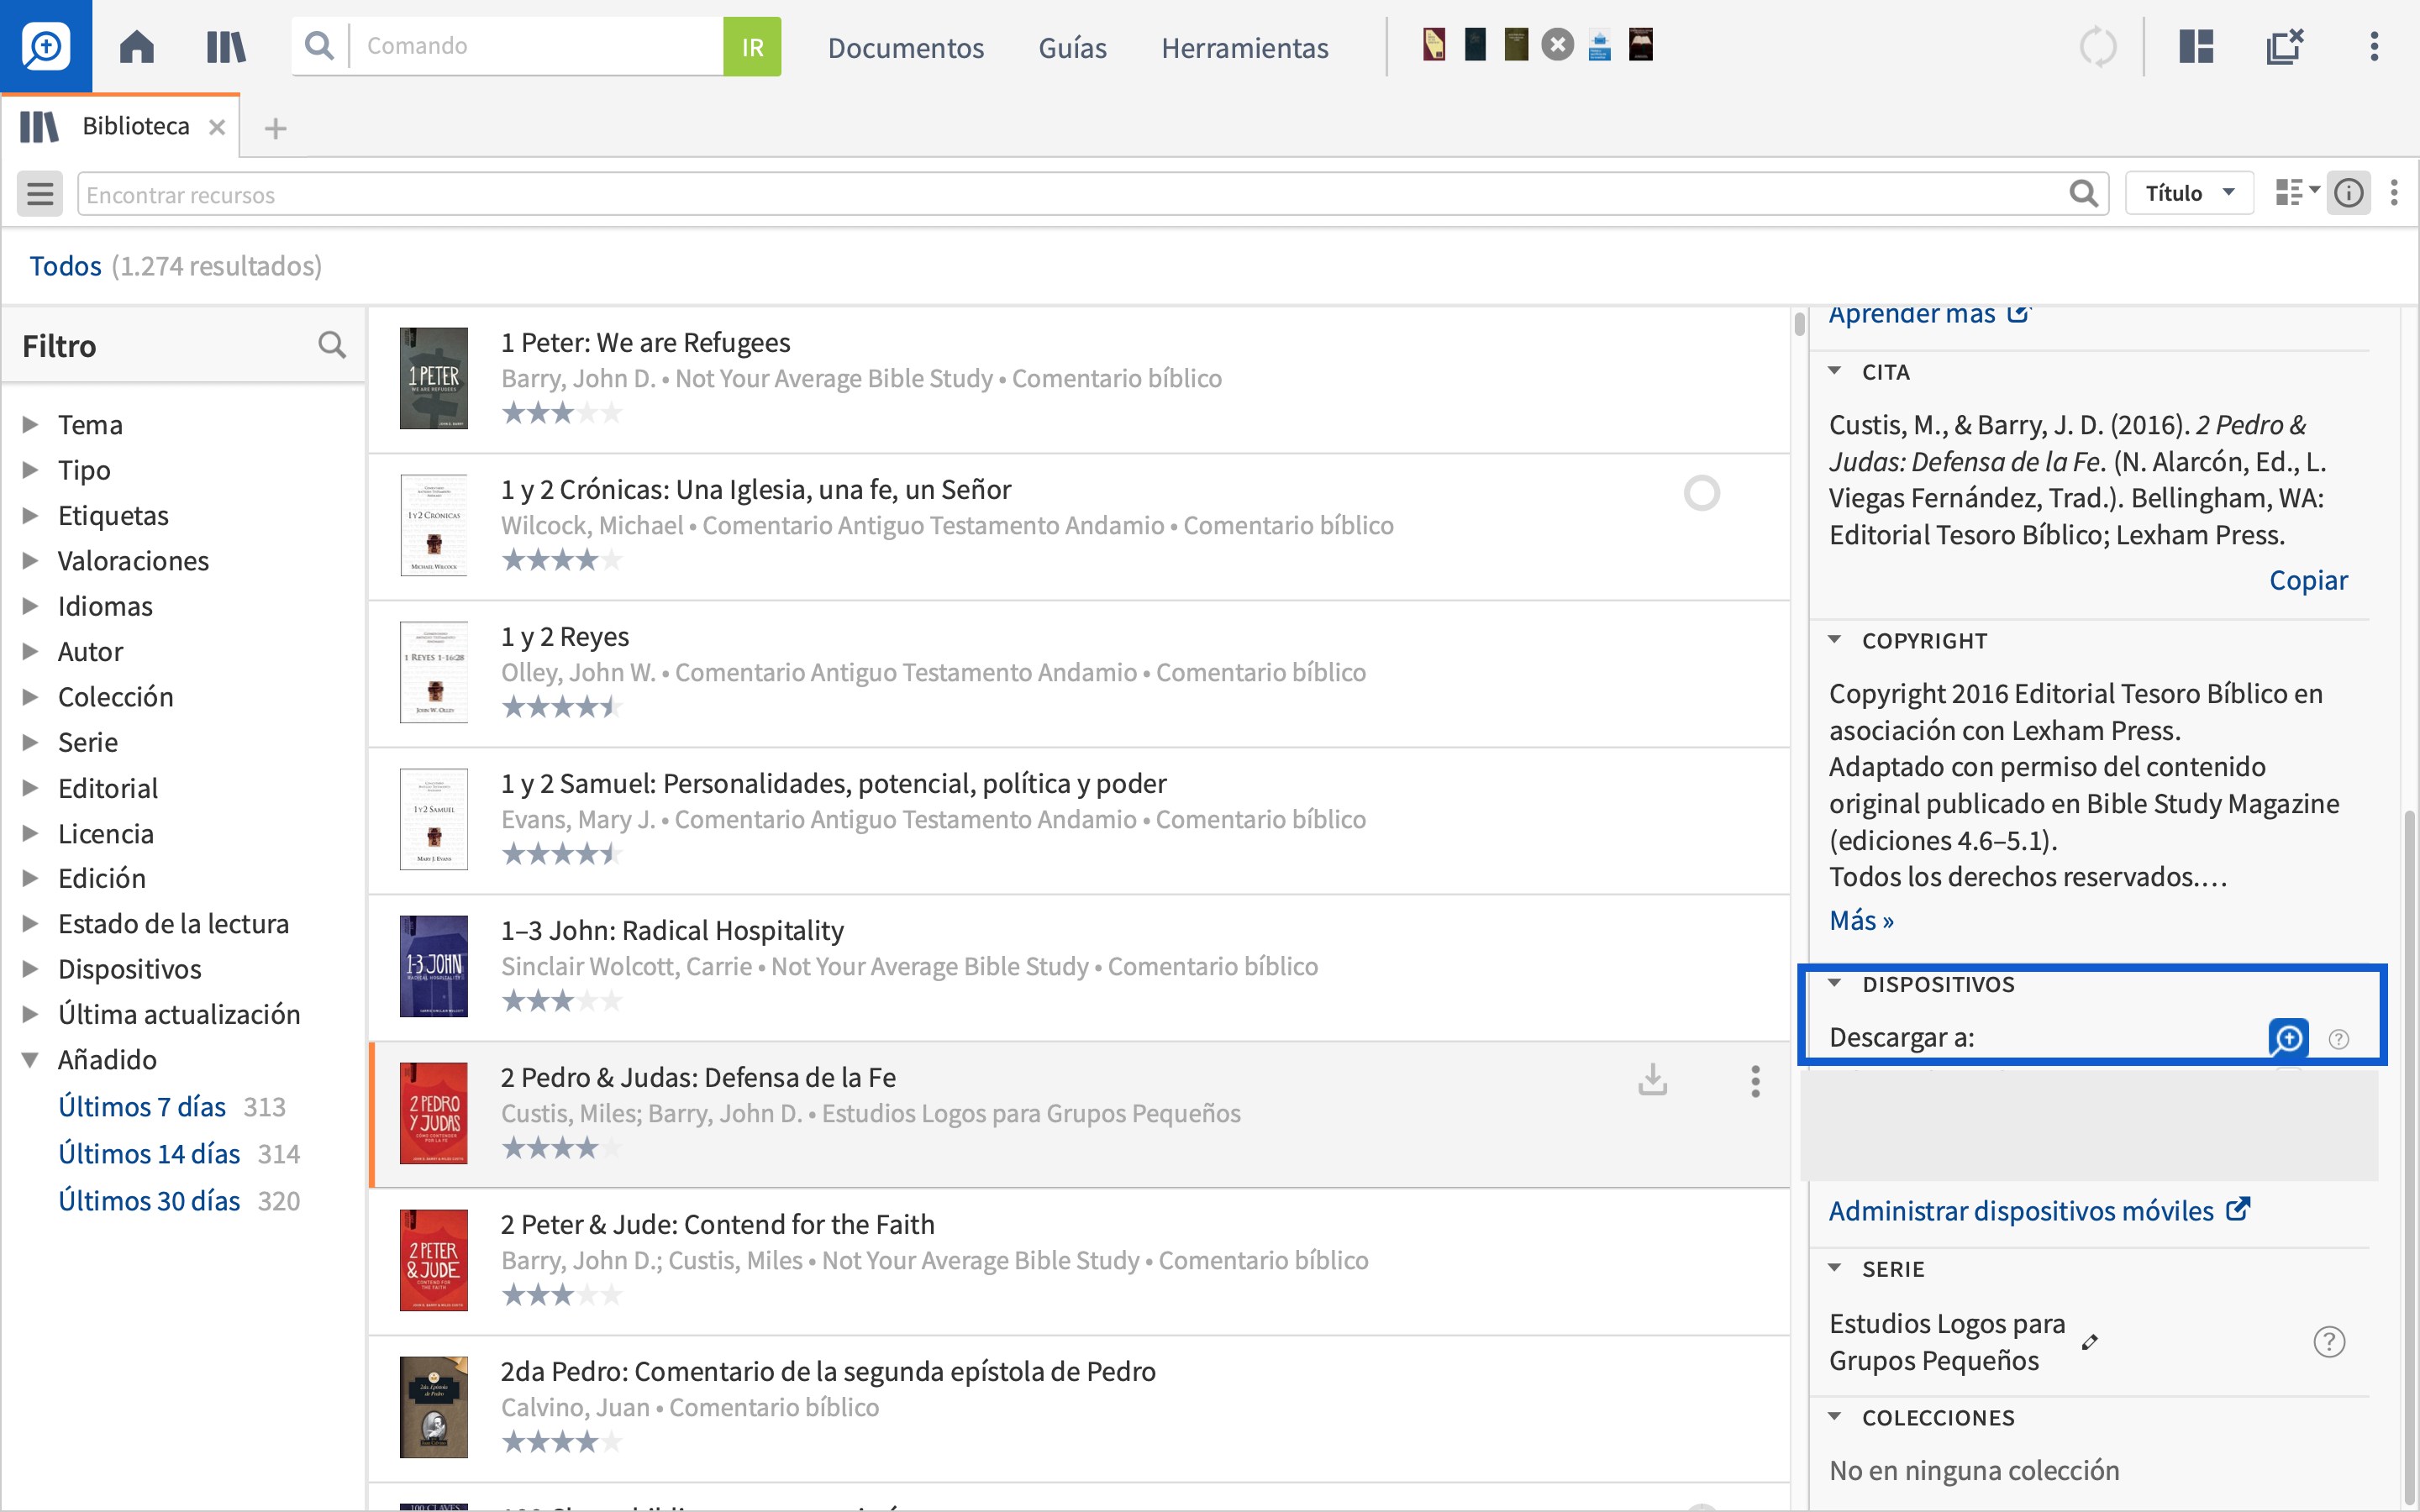Expand the Valoraciones filter
Screen dimensions: 2420x1512
(31, 560)
